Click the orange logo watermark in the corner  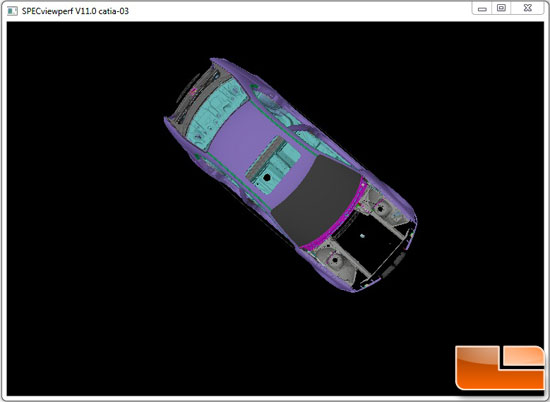point(499,367)
